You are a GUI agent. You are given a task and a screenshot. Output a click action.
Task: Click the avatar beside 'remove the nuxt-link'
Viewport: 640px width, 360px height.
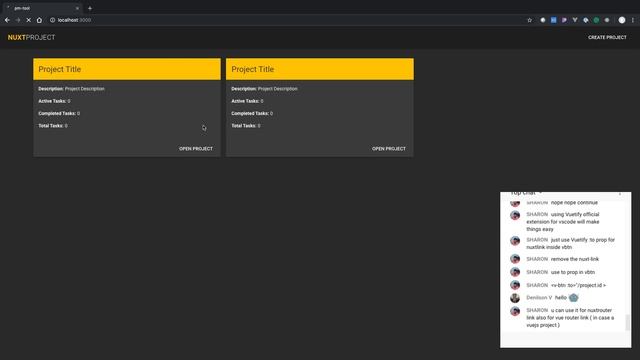click(515, 259)
